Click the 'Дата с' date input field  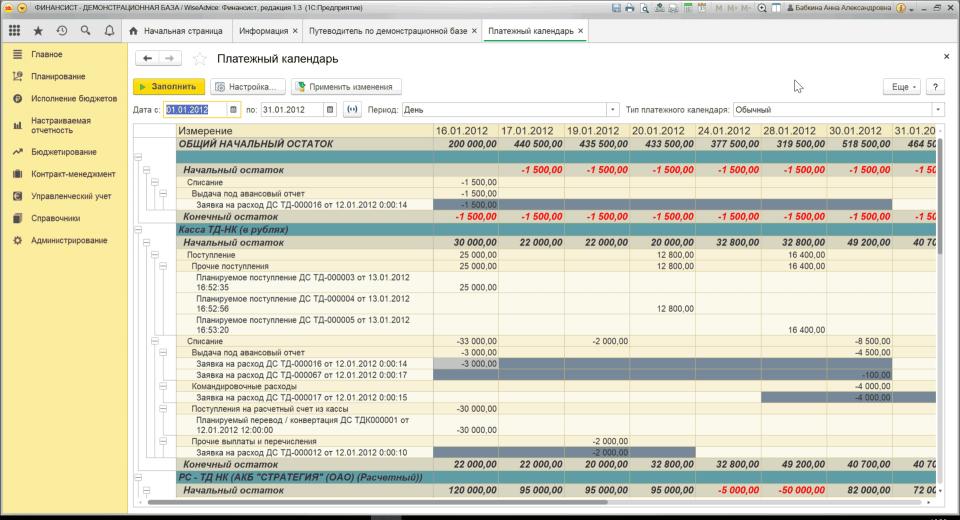point(196,110)
